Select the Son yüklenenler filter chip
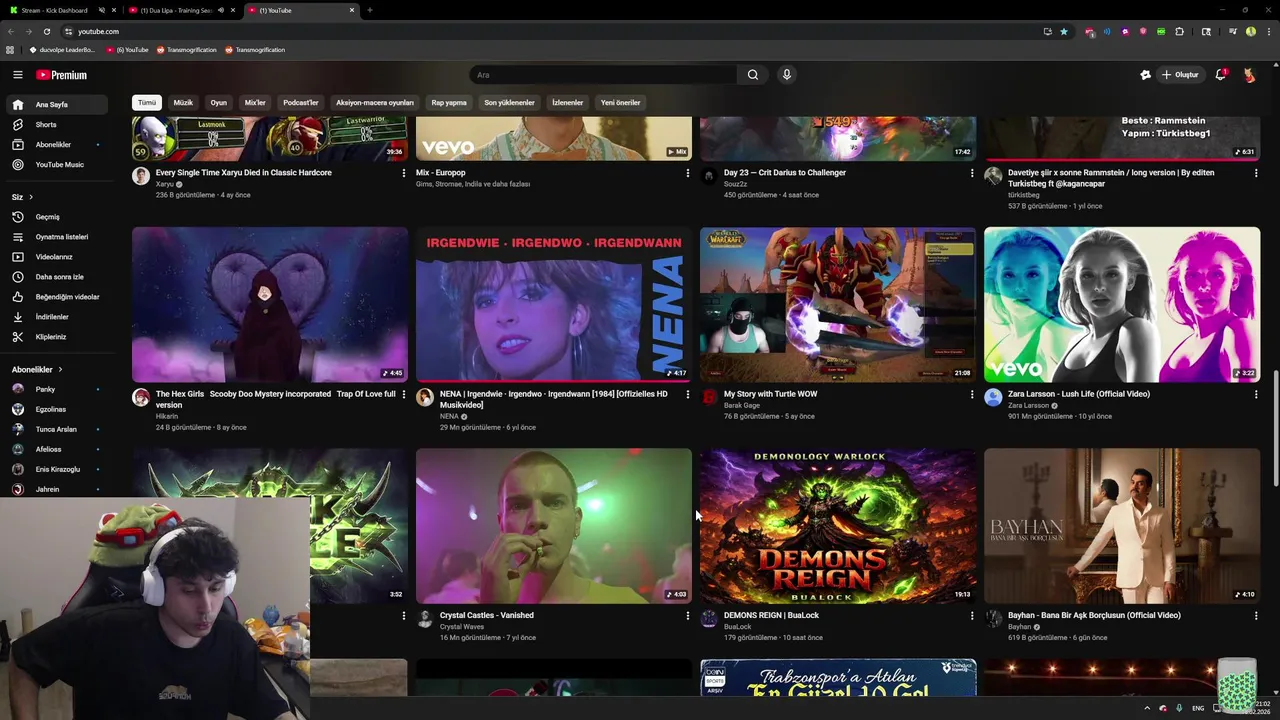 point(509,103)
